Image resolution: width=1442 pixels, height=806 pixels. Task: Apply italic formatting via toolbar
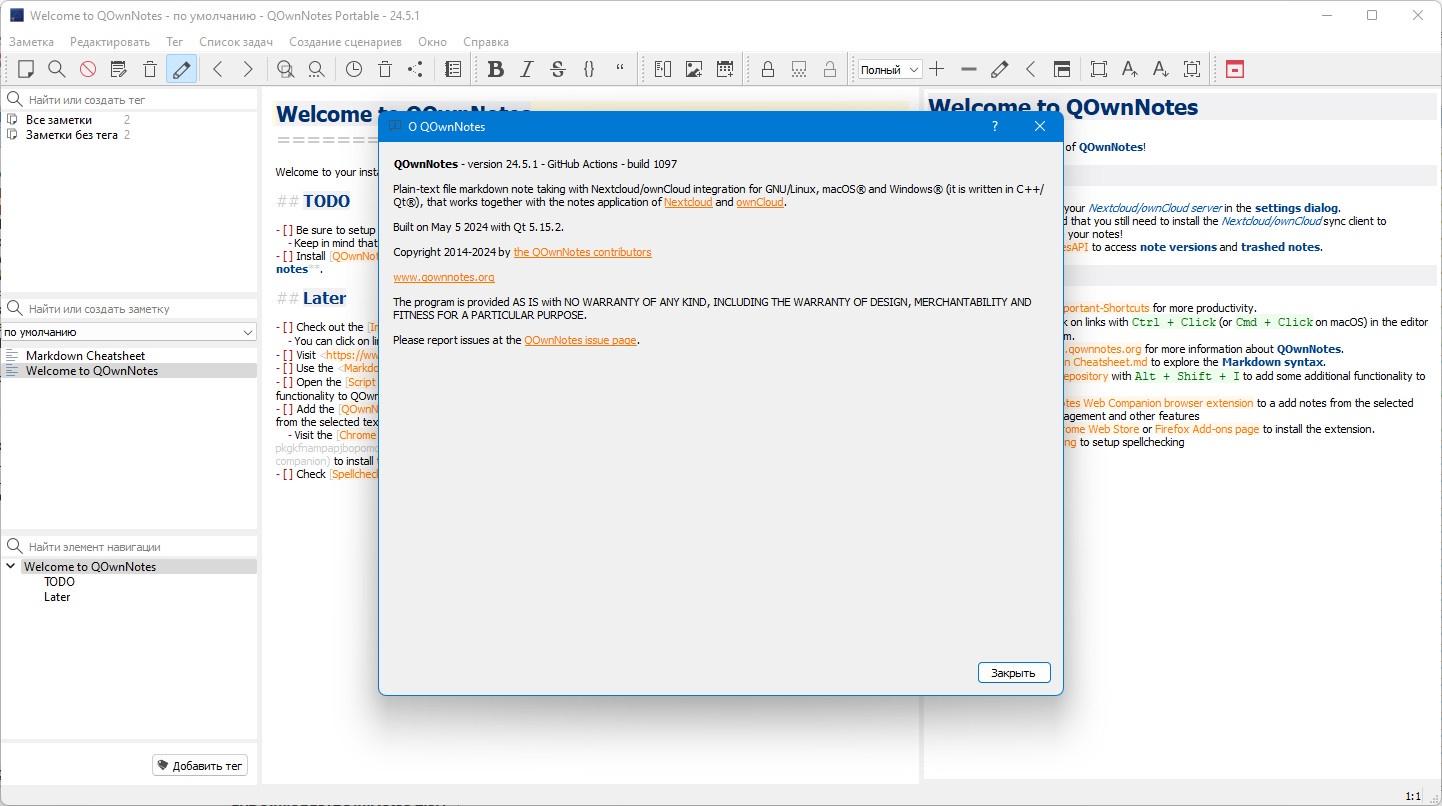point(527,69)
